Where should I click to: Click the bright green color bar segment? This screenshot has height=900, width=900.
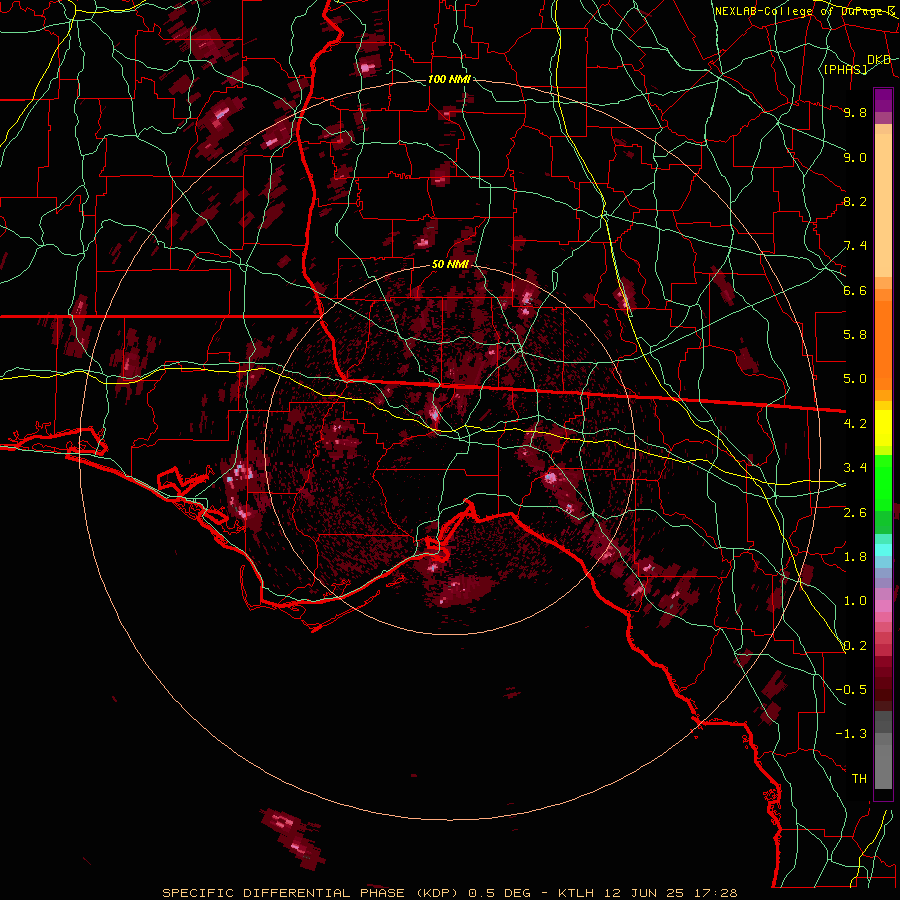click(x=883, y=482)
